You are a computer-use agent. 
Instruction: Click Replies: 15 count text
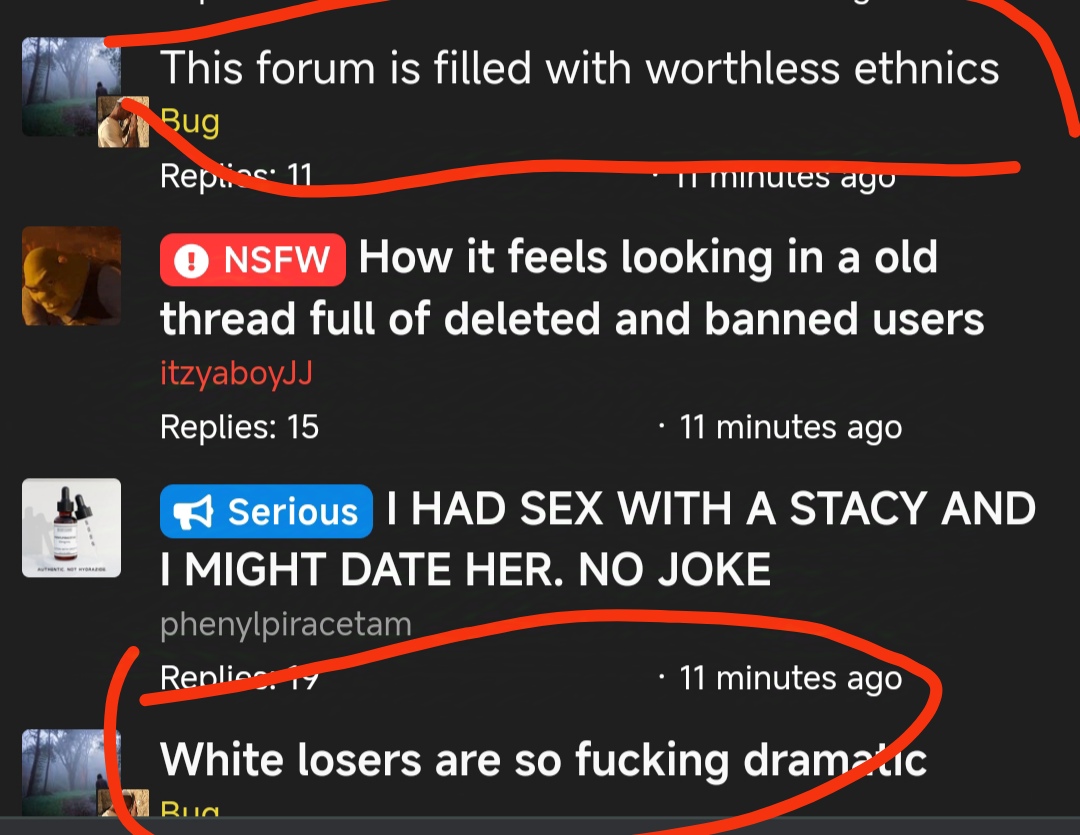click(x=240, y=427)
